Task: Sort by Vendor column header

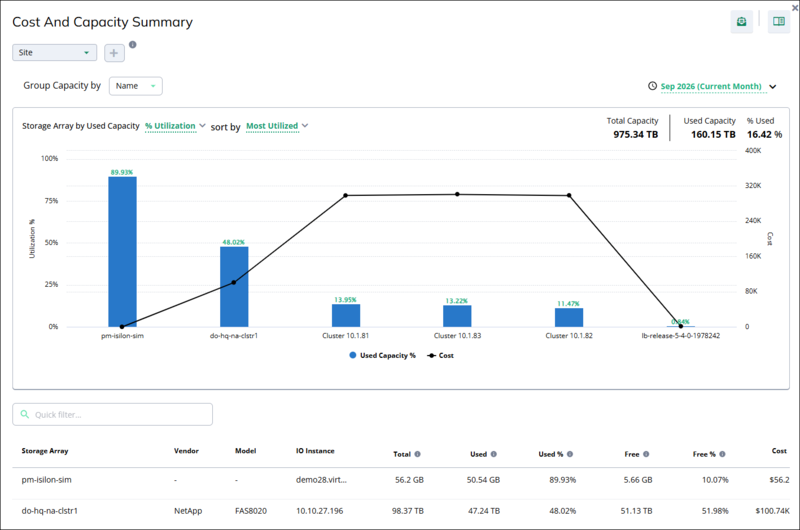Action: click(x=186, y=451)
